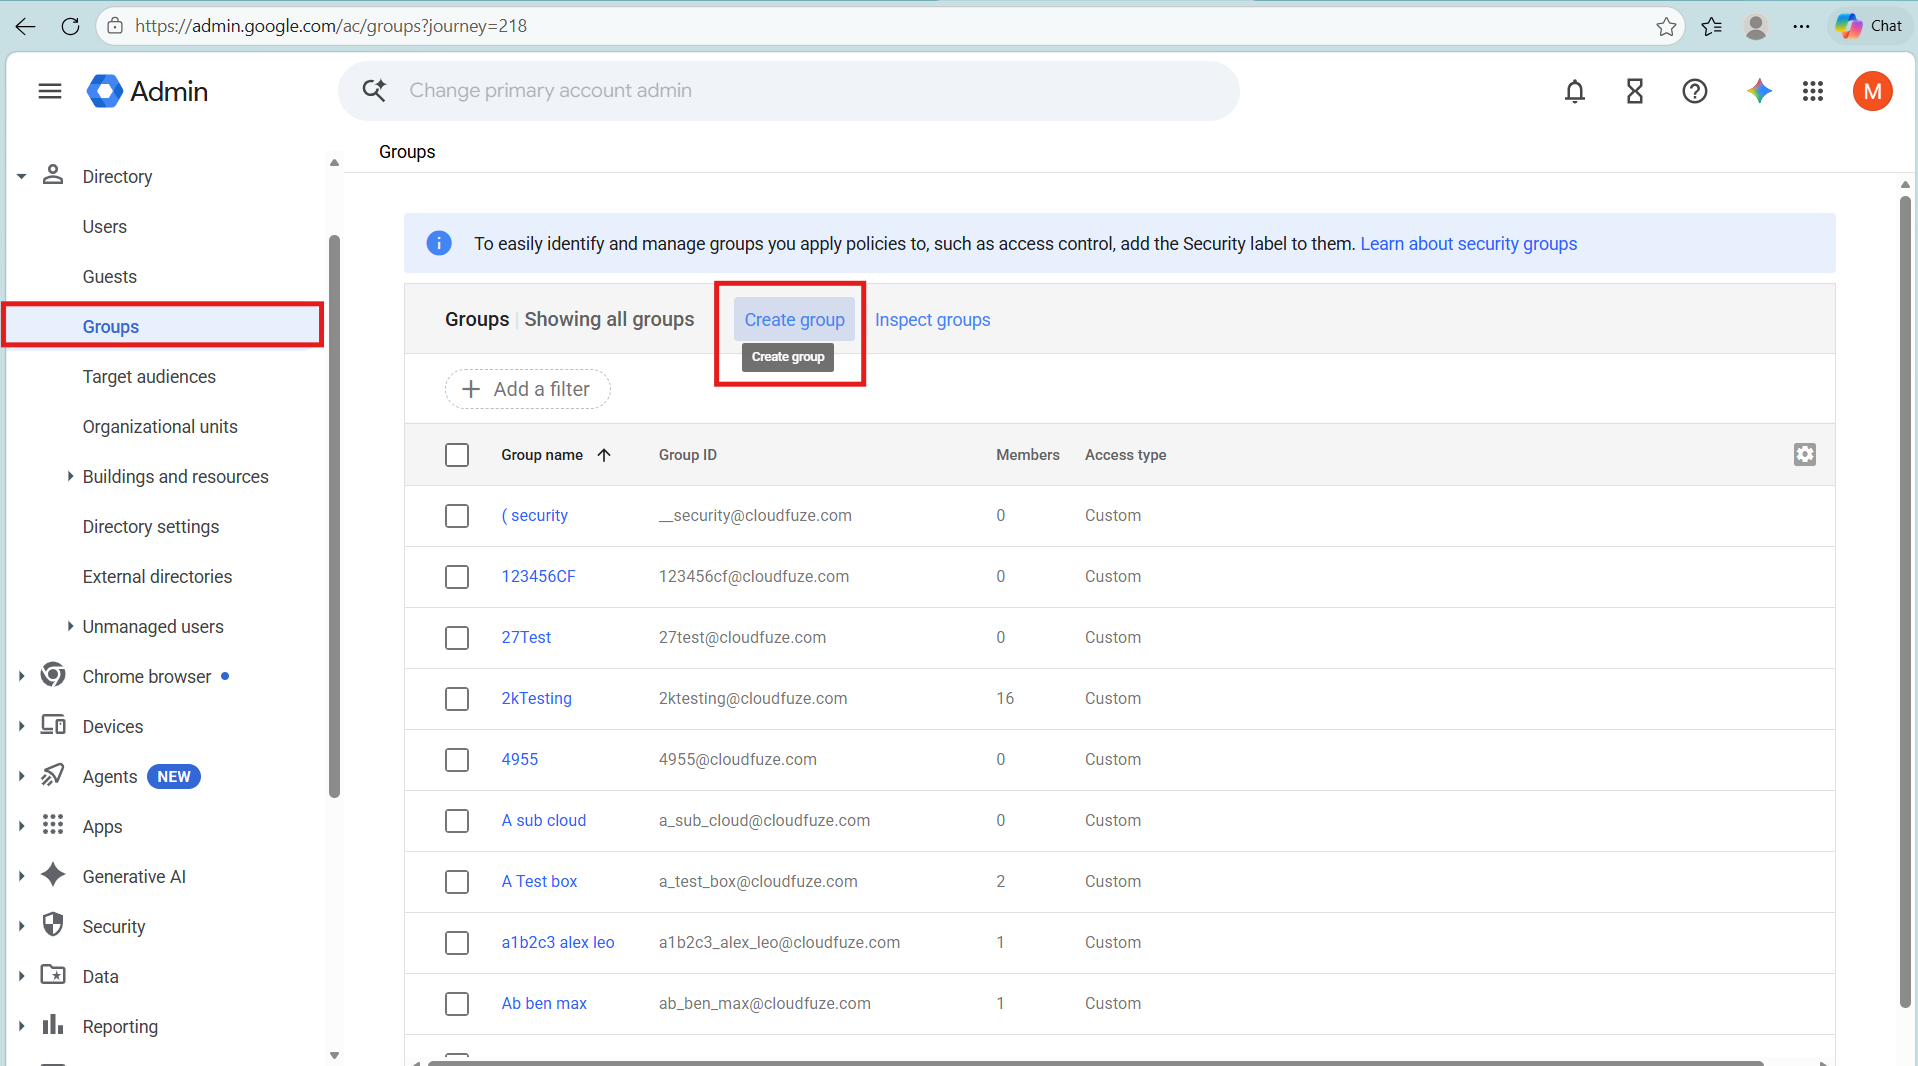Image resolution: width=1918 pixels, height=1066 pixels.
Task: Check the 123456CF group row
Action: [x=457, y=577]
